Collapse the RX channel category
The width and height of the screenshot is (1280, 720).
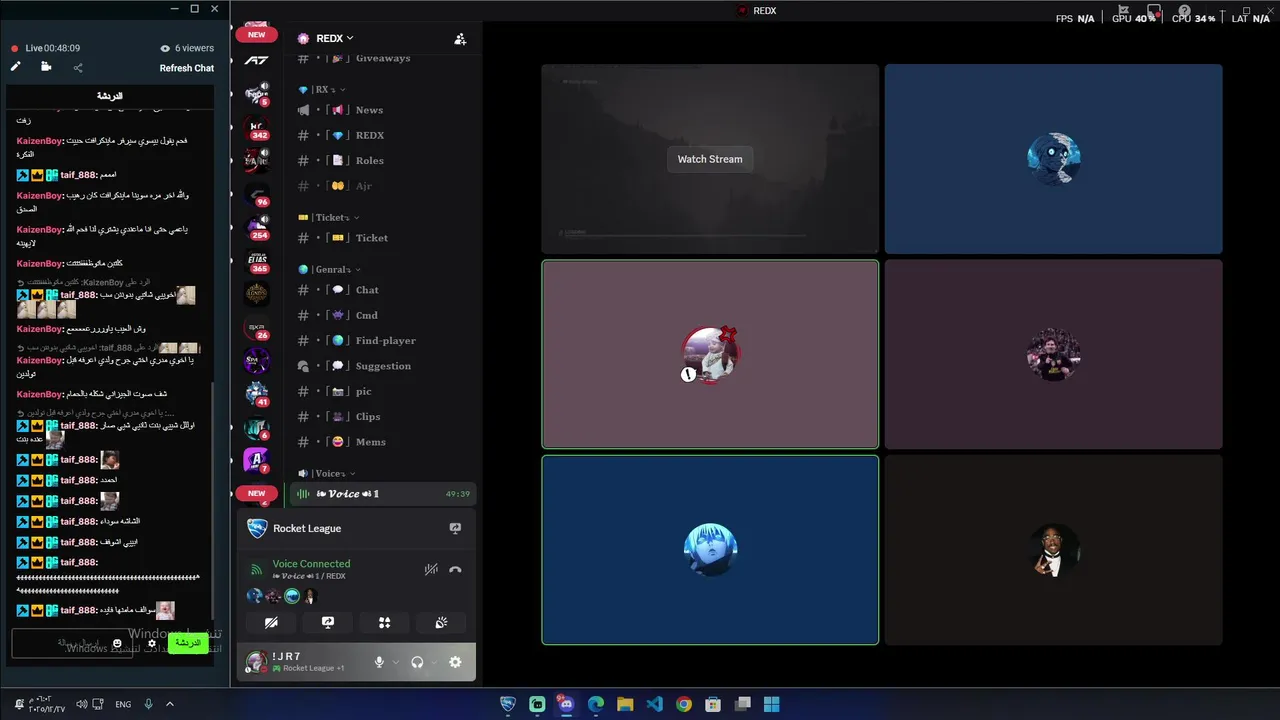point(322,90)
